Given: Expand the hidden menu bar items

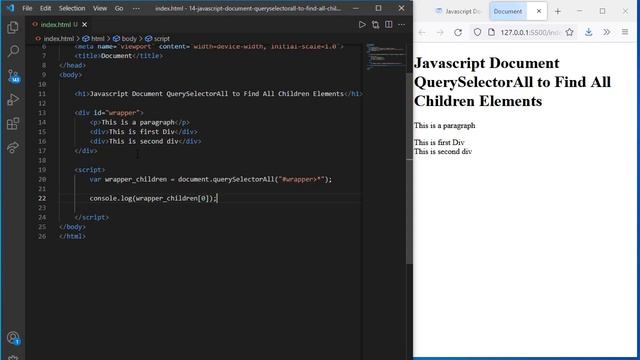Looking at the screenshot, I should point(136,8).
